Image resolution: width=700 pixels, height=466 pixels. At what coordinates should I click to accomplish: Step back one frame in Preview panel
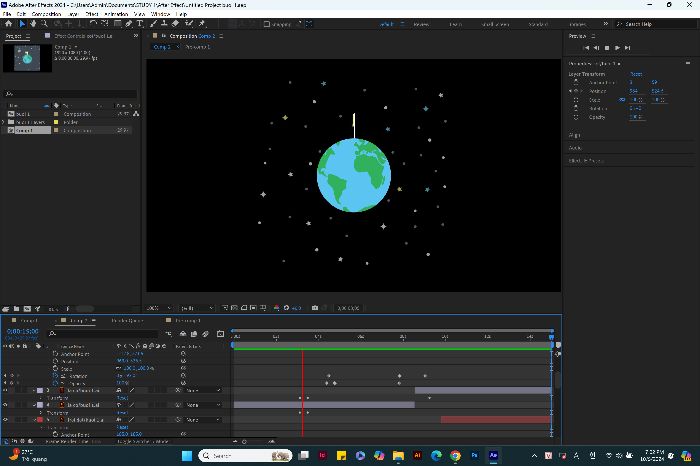pos(596,48)
